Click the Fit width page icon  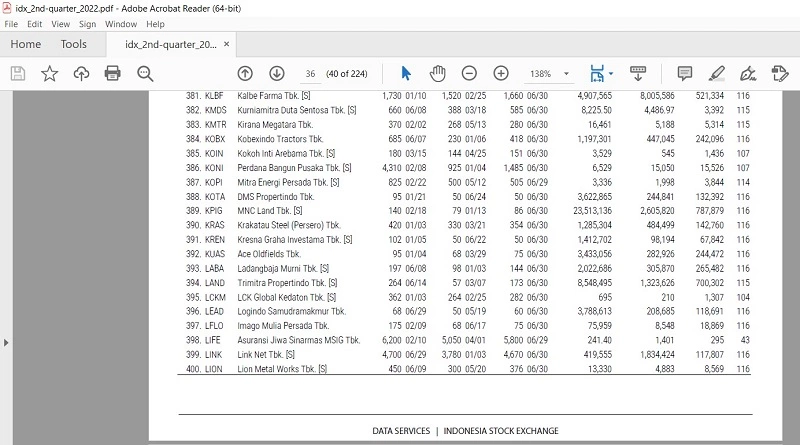tap(597, 73)
